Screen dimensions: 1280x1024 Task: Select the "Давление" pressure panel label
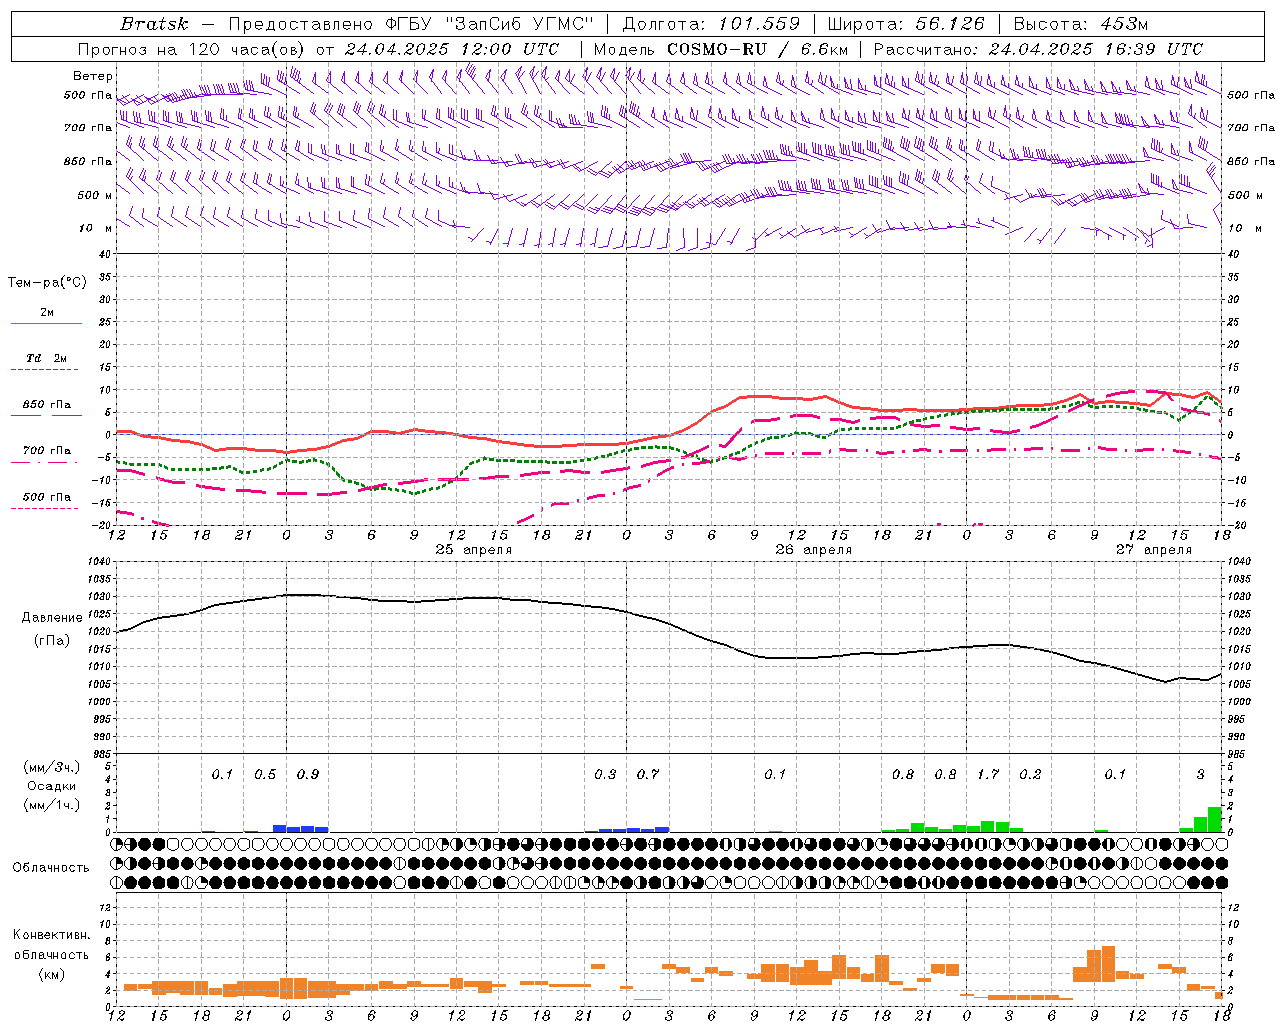click(x=52, y=618)
